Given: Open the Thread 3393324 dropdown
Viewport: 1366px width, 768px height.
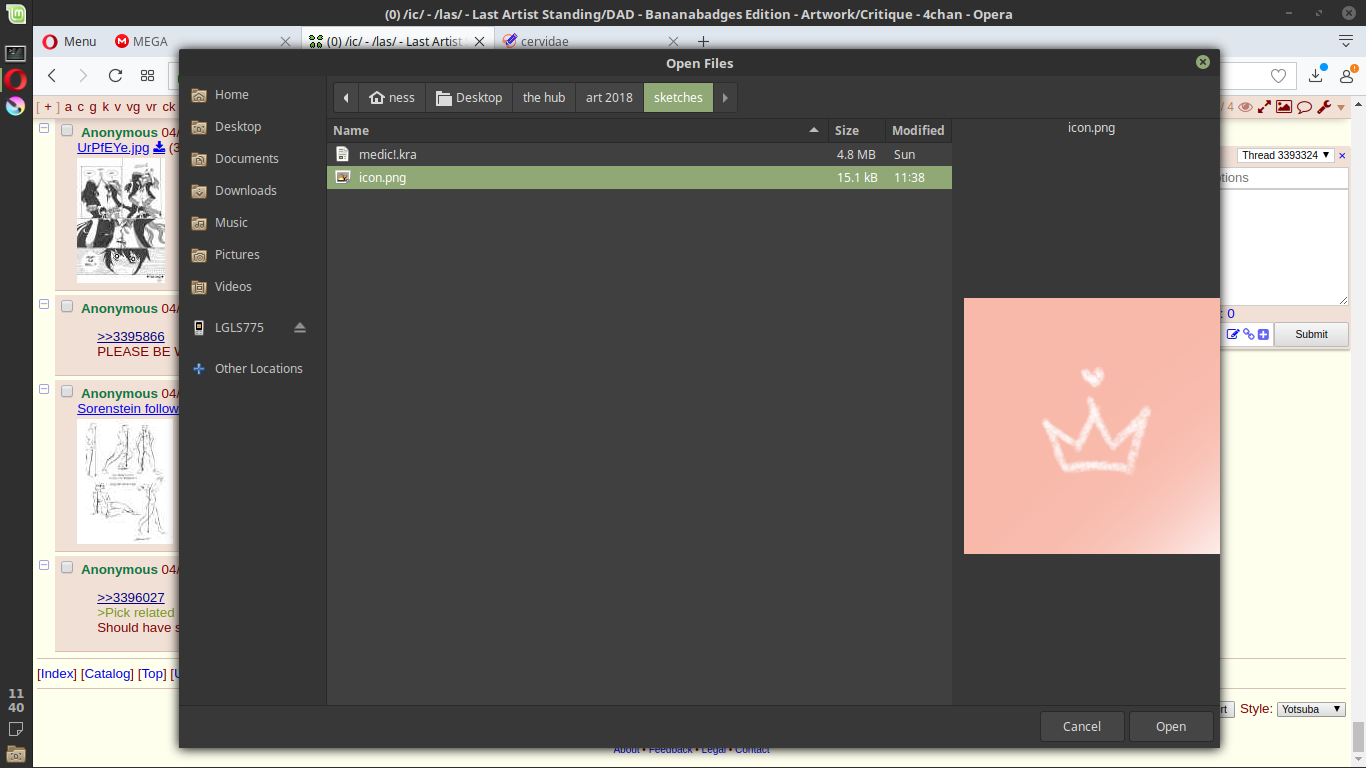Looking at the screenshot, I should click(x=1285, y=155).
